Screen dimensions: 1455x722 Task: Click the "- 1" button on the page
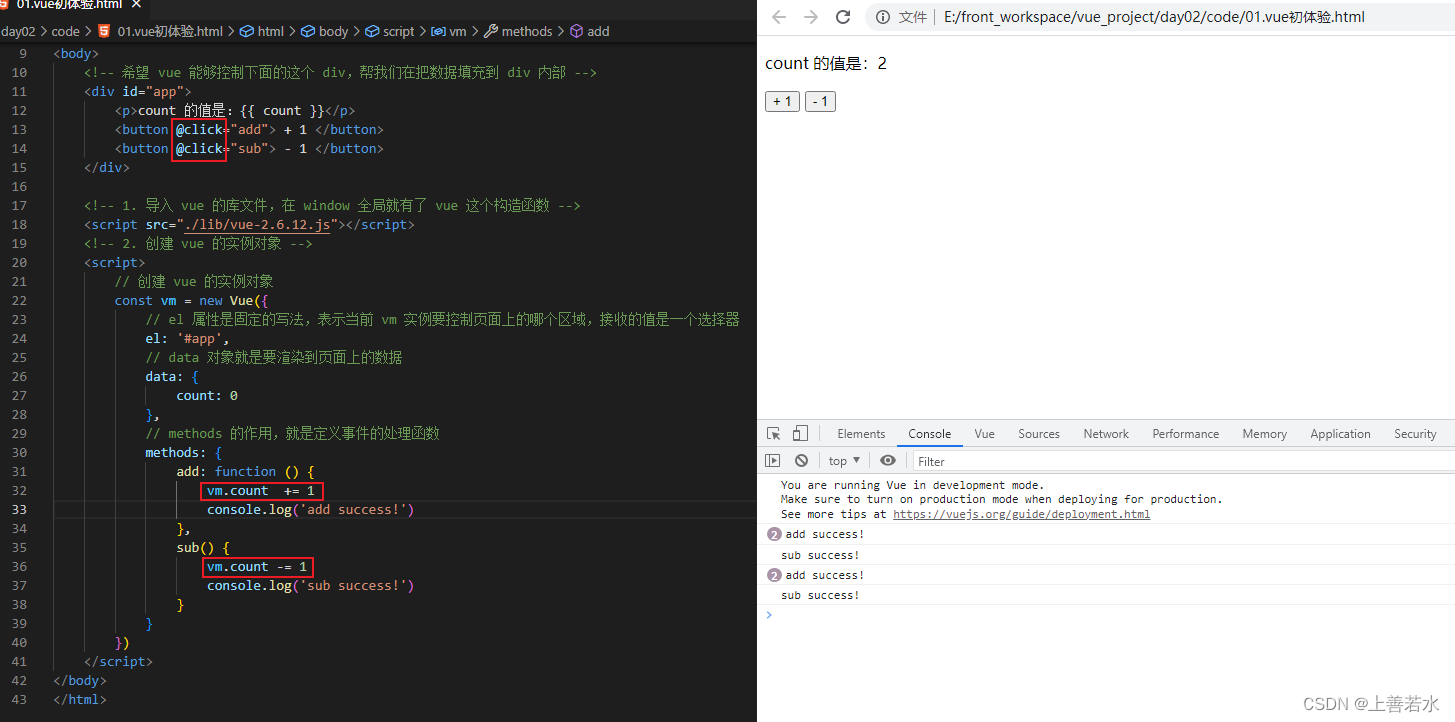pos(820,101)
